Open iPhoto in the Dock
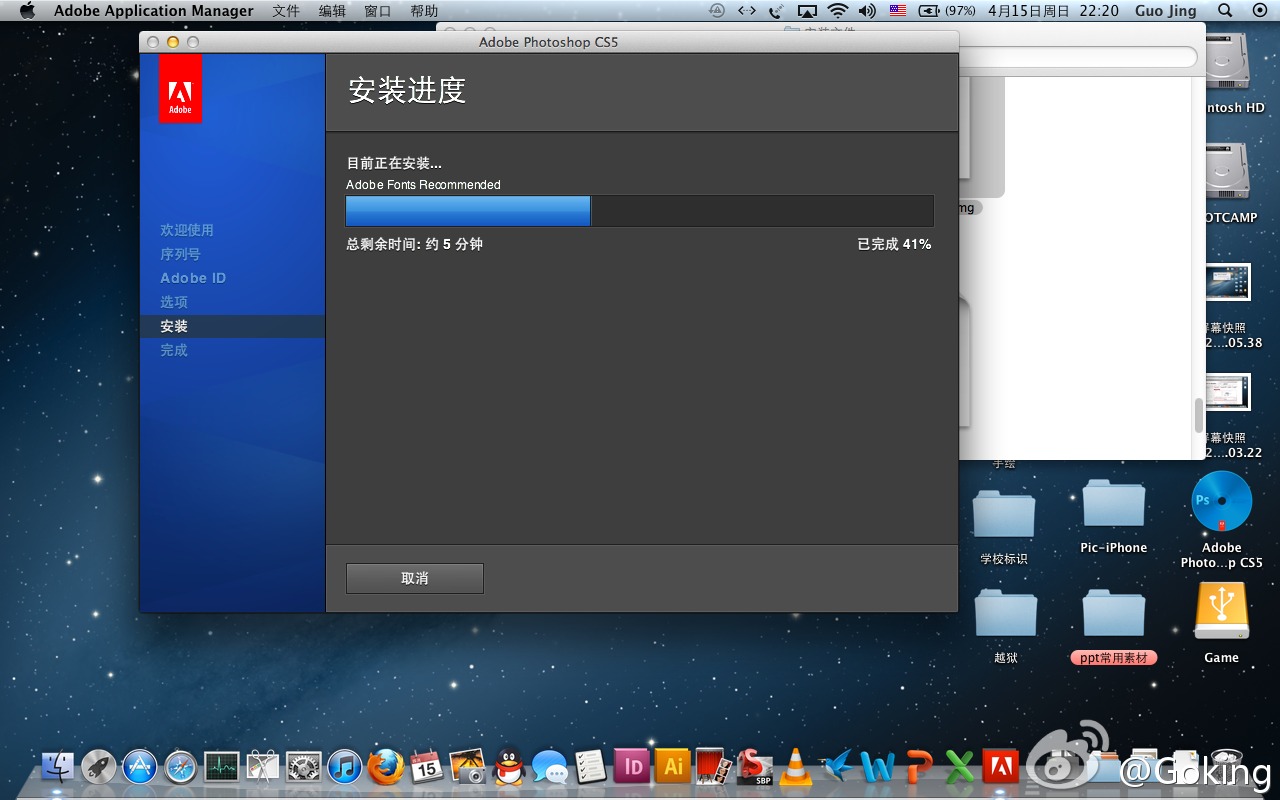Image resolution: width=1280 pixels, height=800 pixels. click(468, 767)
